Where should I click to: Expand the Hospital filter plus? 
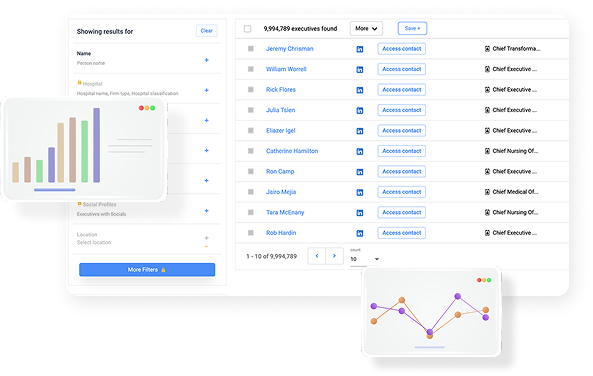coord(206,90)
